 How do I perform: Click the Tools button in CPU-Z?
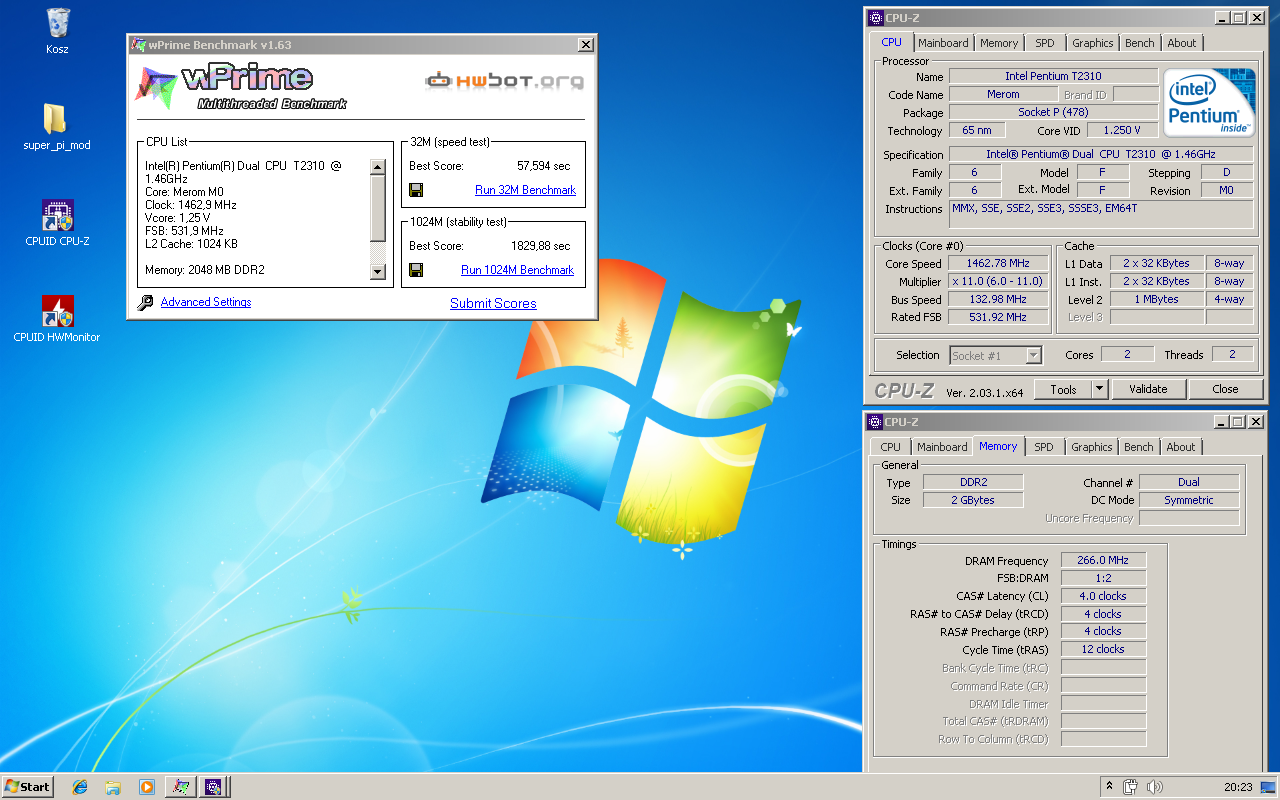pyautogui.click(x=1063, y=389)
